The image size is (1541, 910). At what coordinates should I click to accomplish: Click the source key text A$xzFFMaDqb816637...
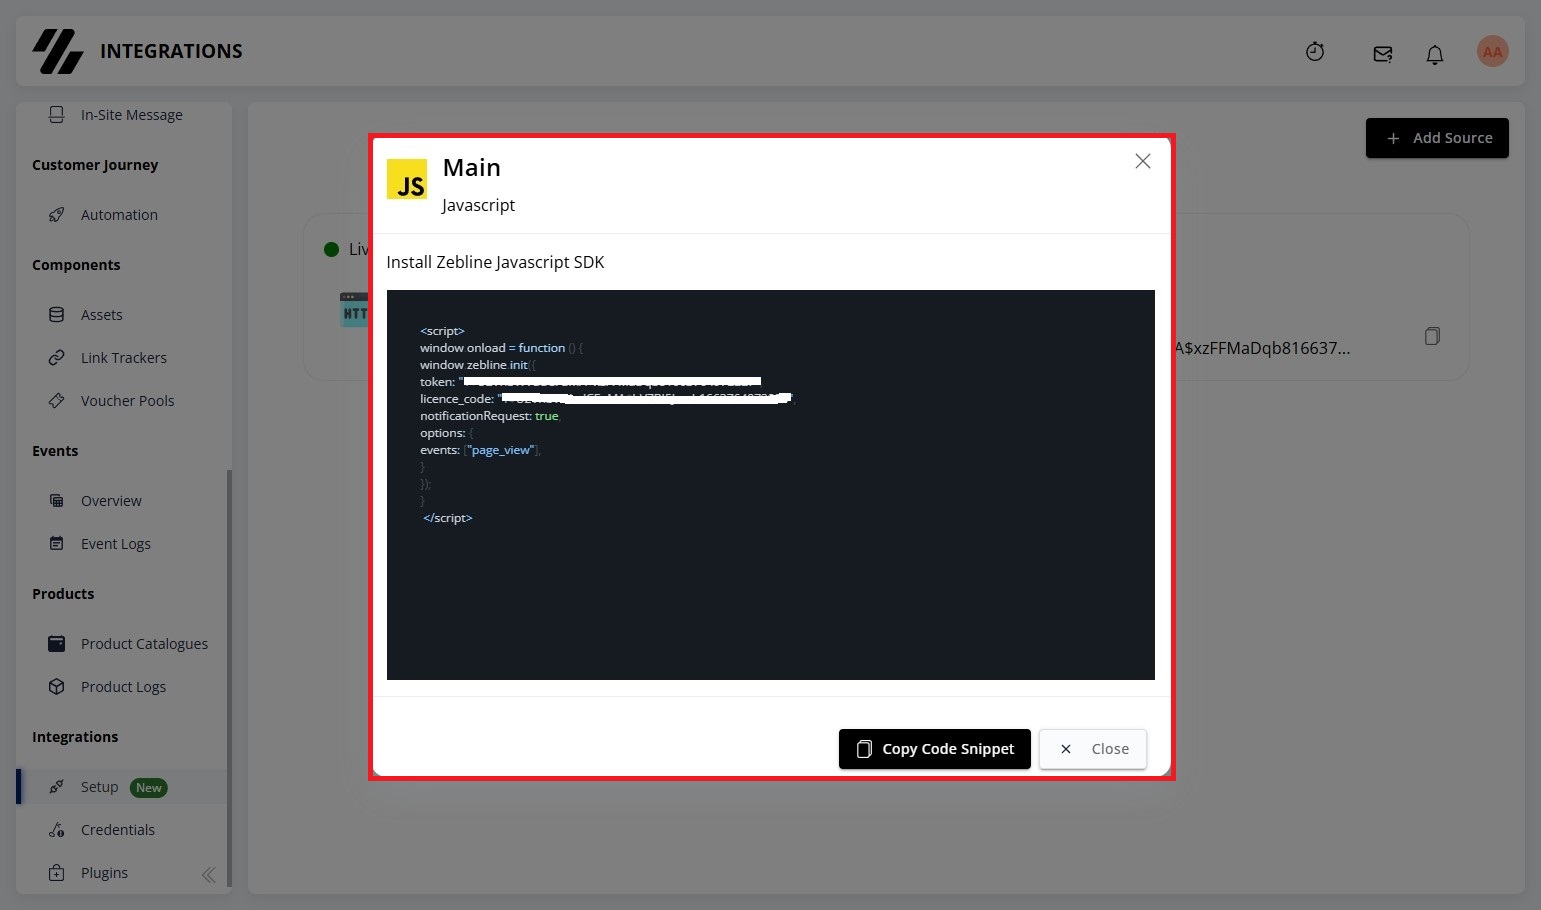pyautogui.click(x=1262, y=348)
